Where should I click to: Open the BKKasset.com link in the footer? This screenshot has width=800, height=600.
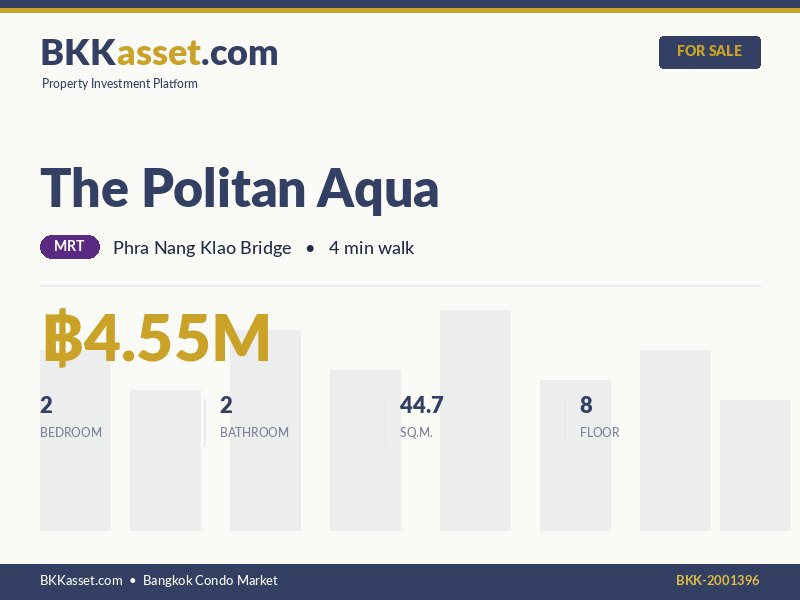click(x=81, y=580)
